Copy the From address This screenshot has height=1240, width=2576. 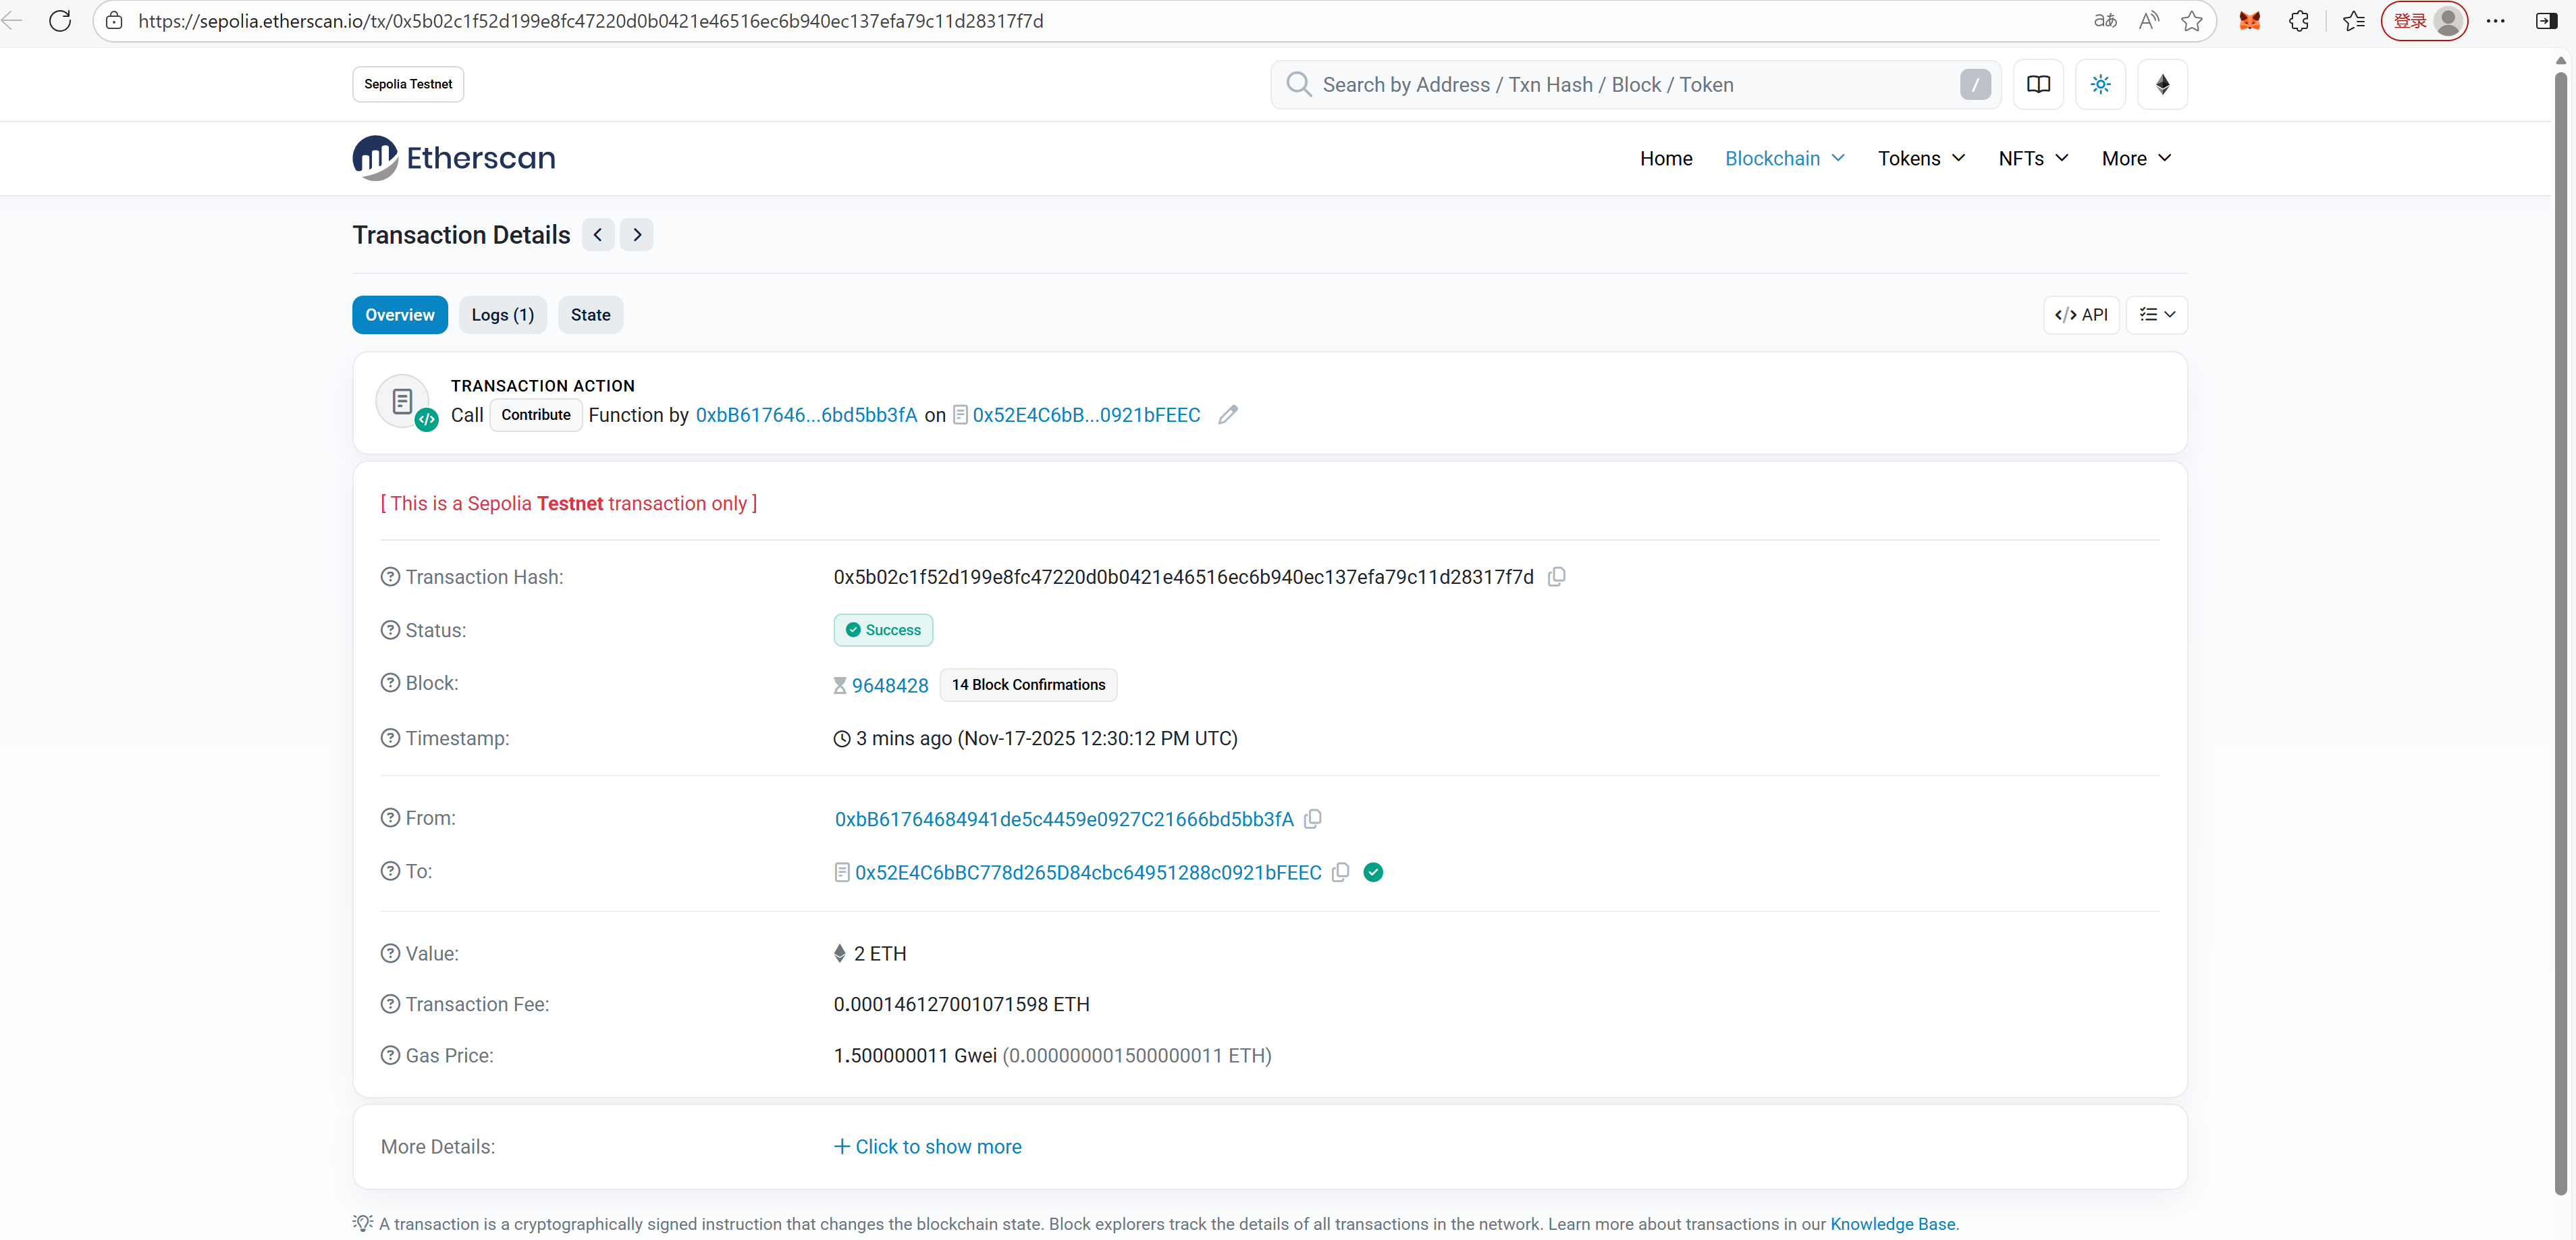click(x=1313, y=819)
